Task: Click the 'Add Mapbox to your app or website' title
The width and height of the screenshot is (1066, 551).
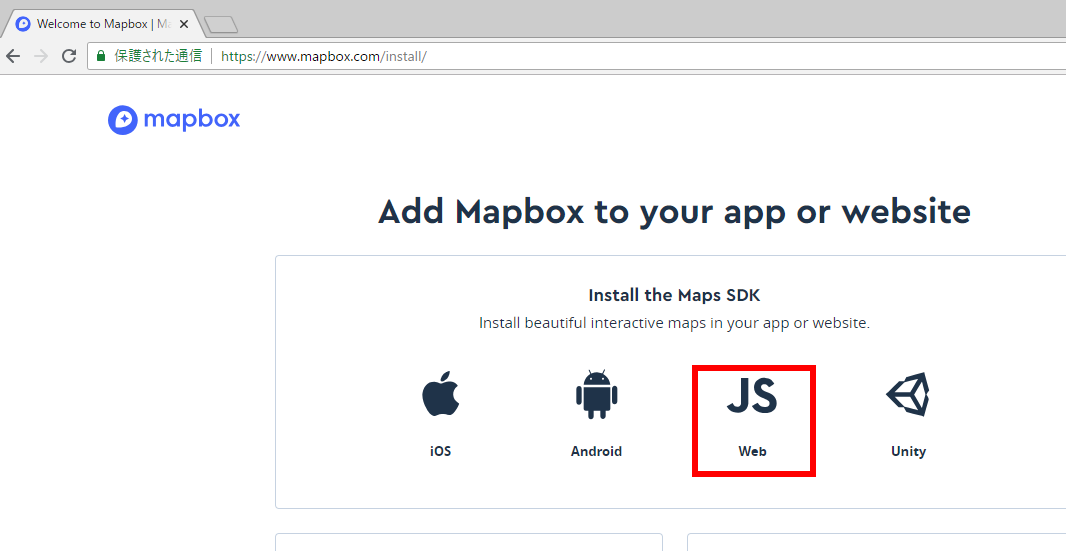Action: [674, 212]
